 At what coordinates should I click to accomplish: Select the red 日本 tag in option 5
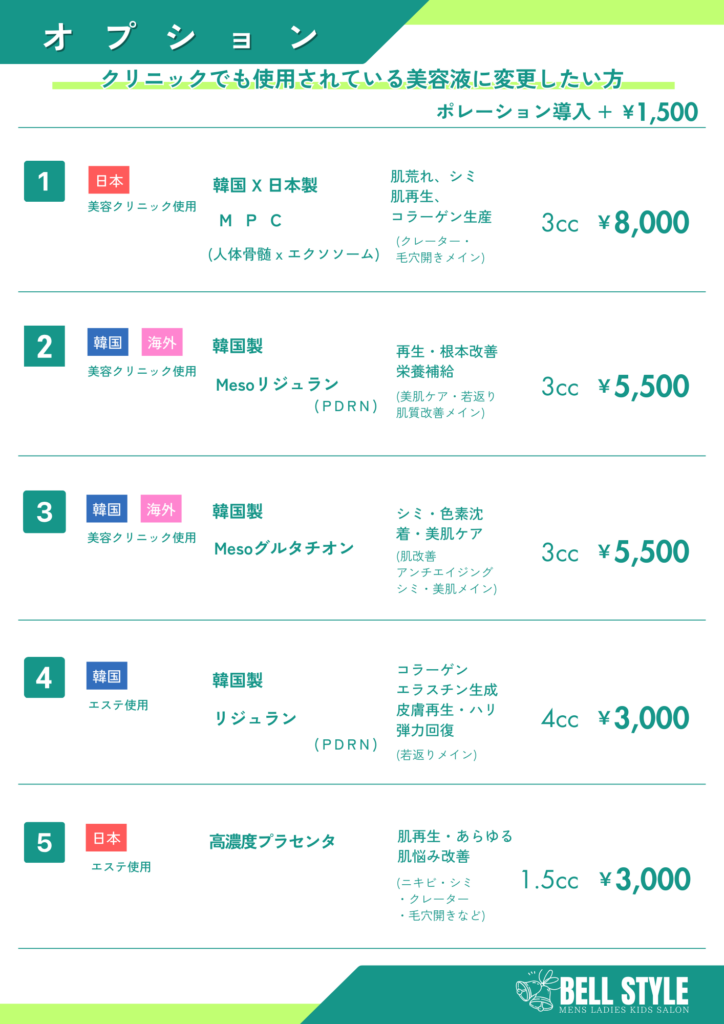107,838
